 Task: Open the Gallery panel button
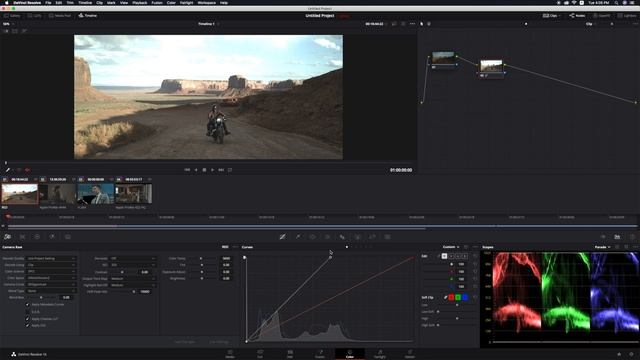(x=12, y=16)
